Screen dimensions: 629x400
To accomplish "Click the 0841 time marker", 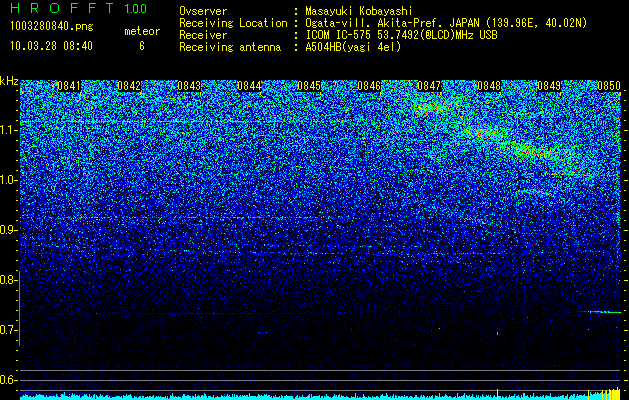I will [x=69, y=86].
